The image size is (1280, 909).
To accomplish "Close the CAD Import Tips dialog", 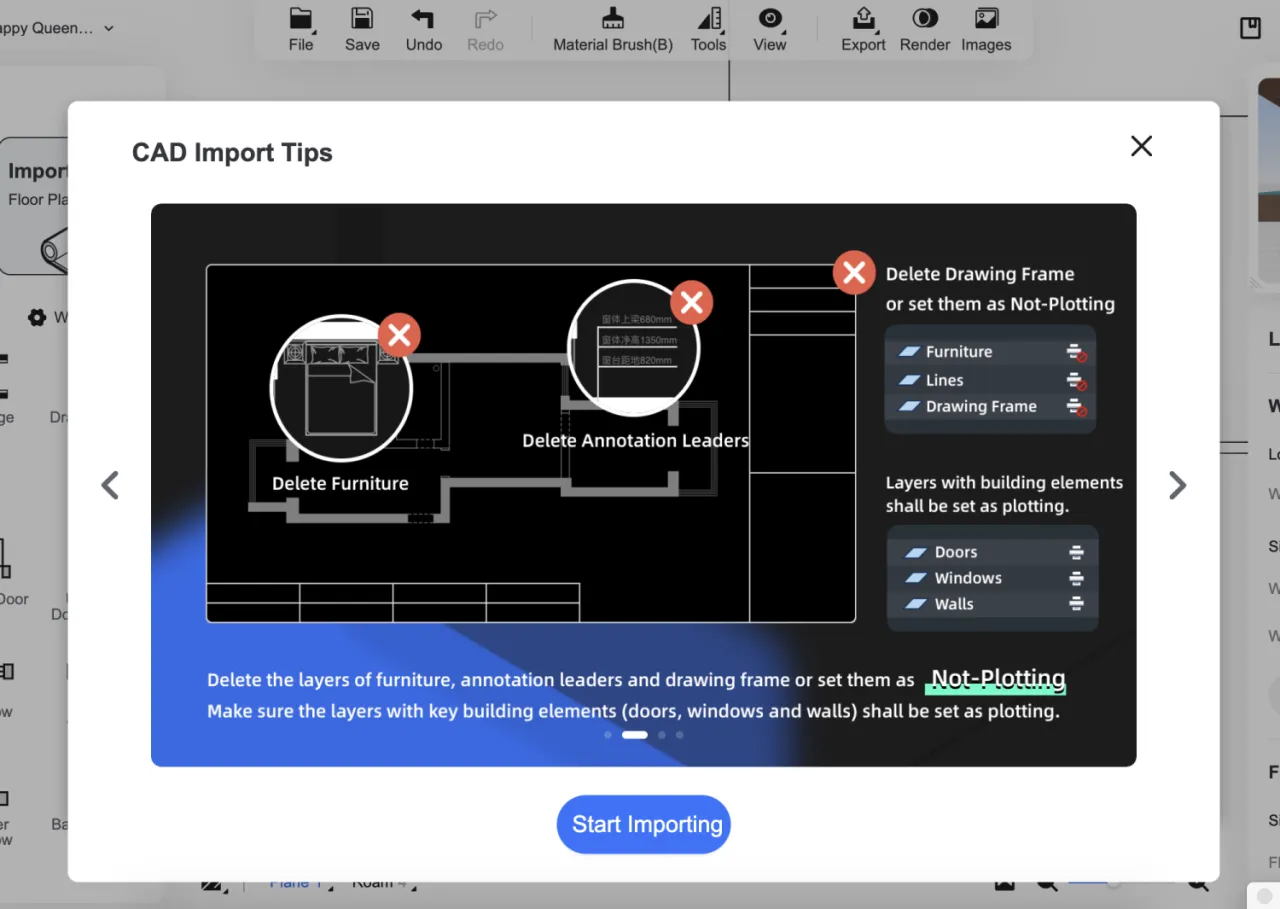I will (1141, 146).
